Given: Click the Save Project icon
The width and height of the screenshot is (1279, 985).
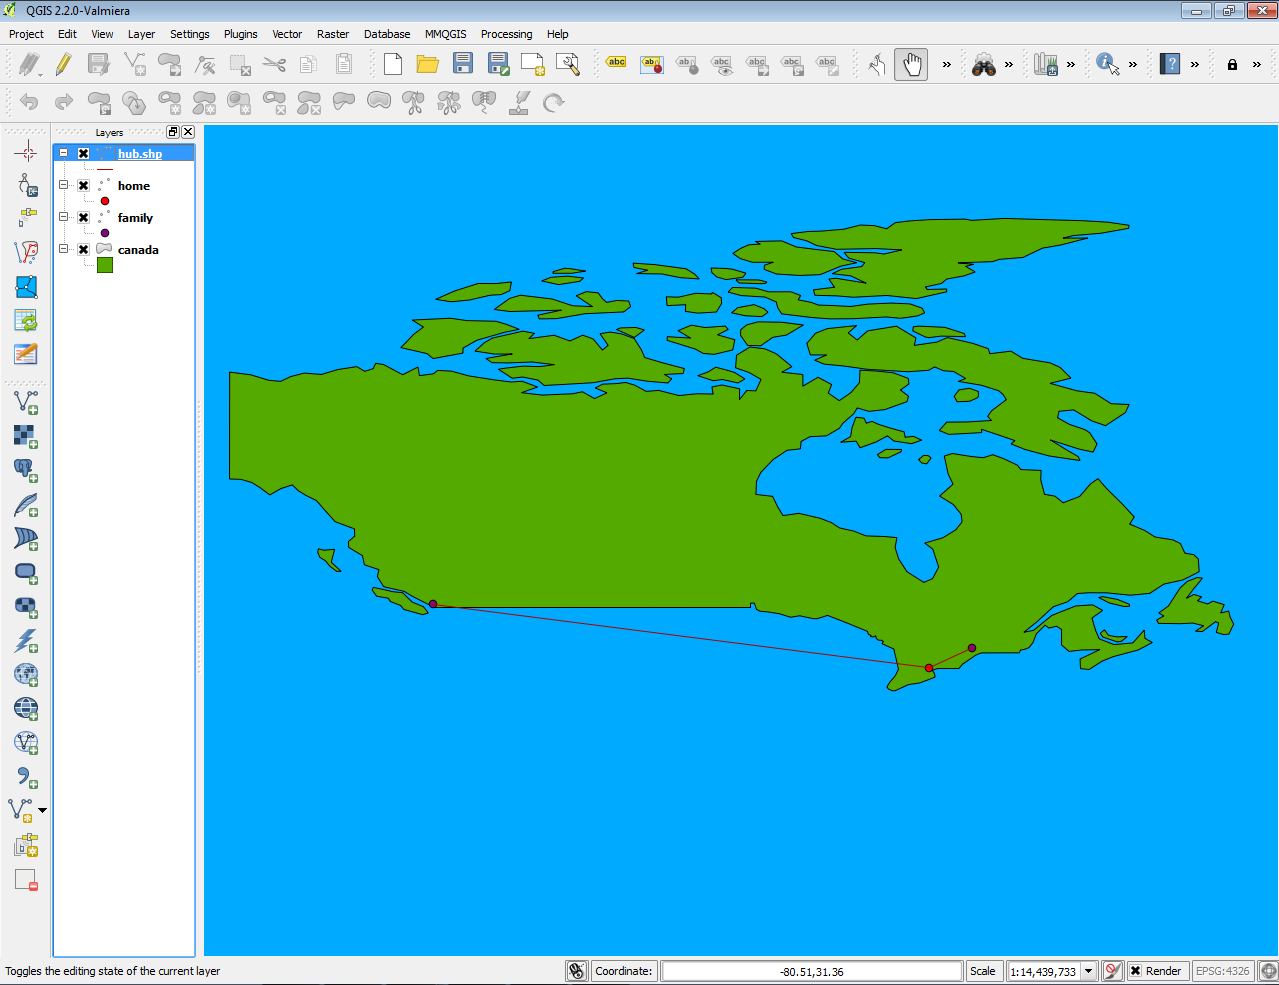Looking at the screenshot, I should (461, 63).
